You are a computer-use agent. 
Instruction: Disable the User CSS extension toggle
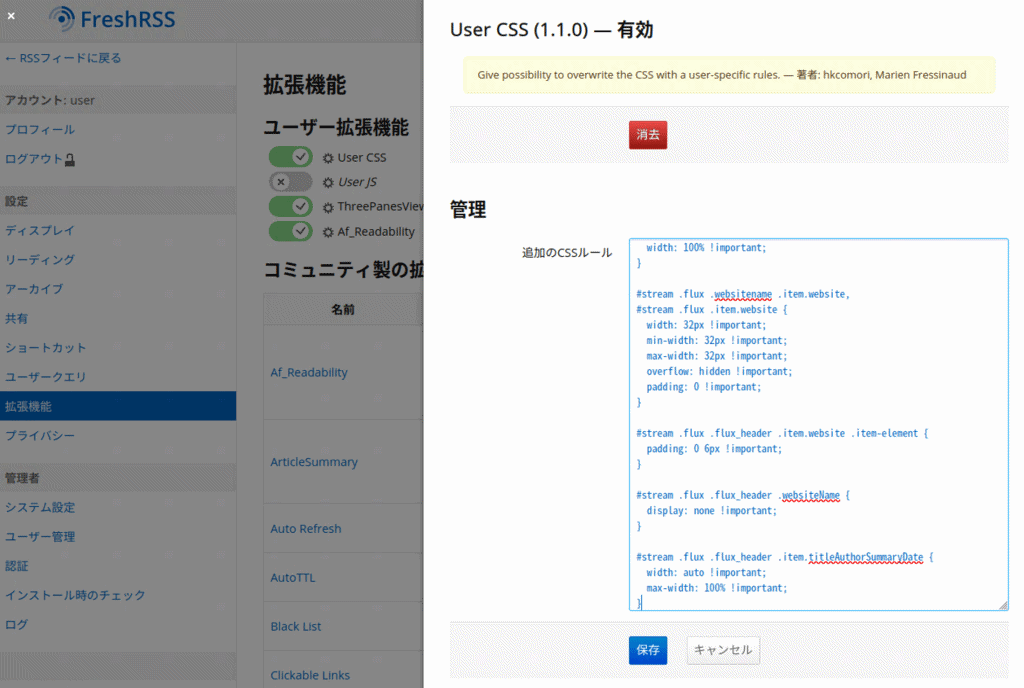[x=290, y=157]
